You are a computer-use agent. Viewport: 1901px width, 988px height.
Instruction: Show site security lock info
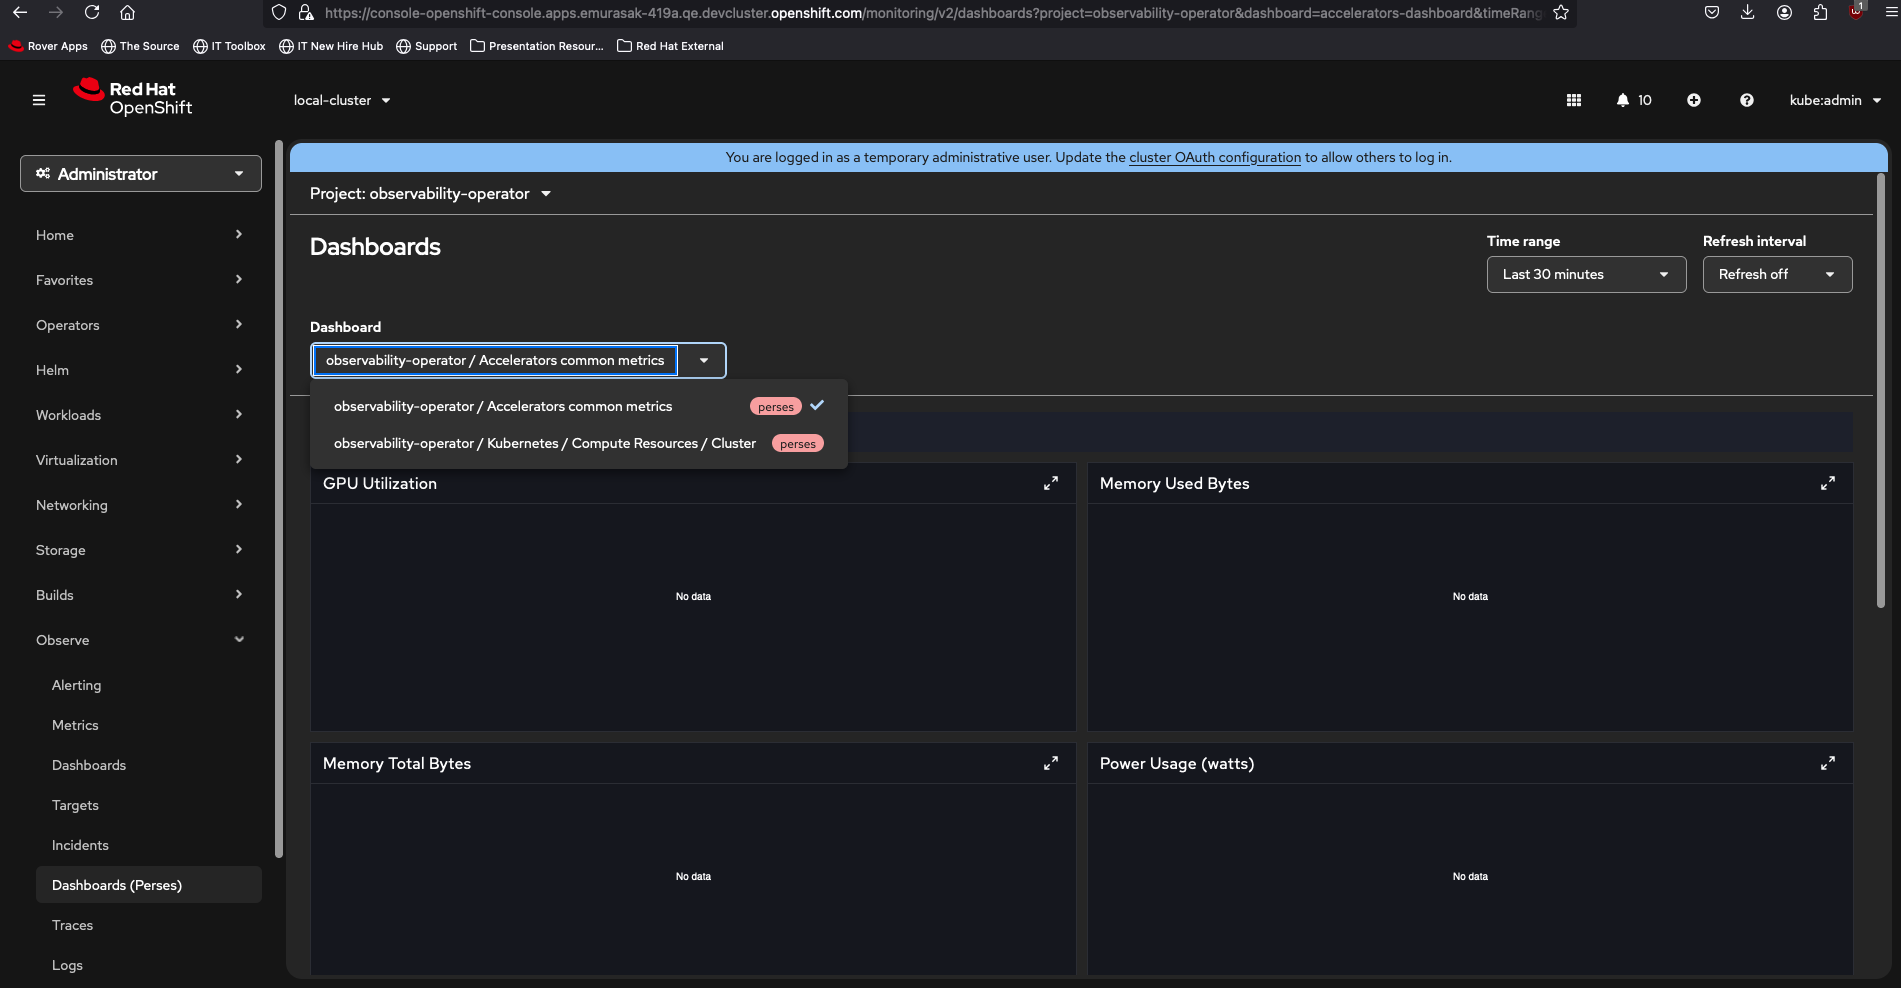[306, 13]
